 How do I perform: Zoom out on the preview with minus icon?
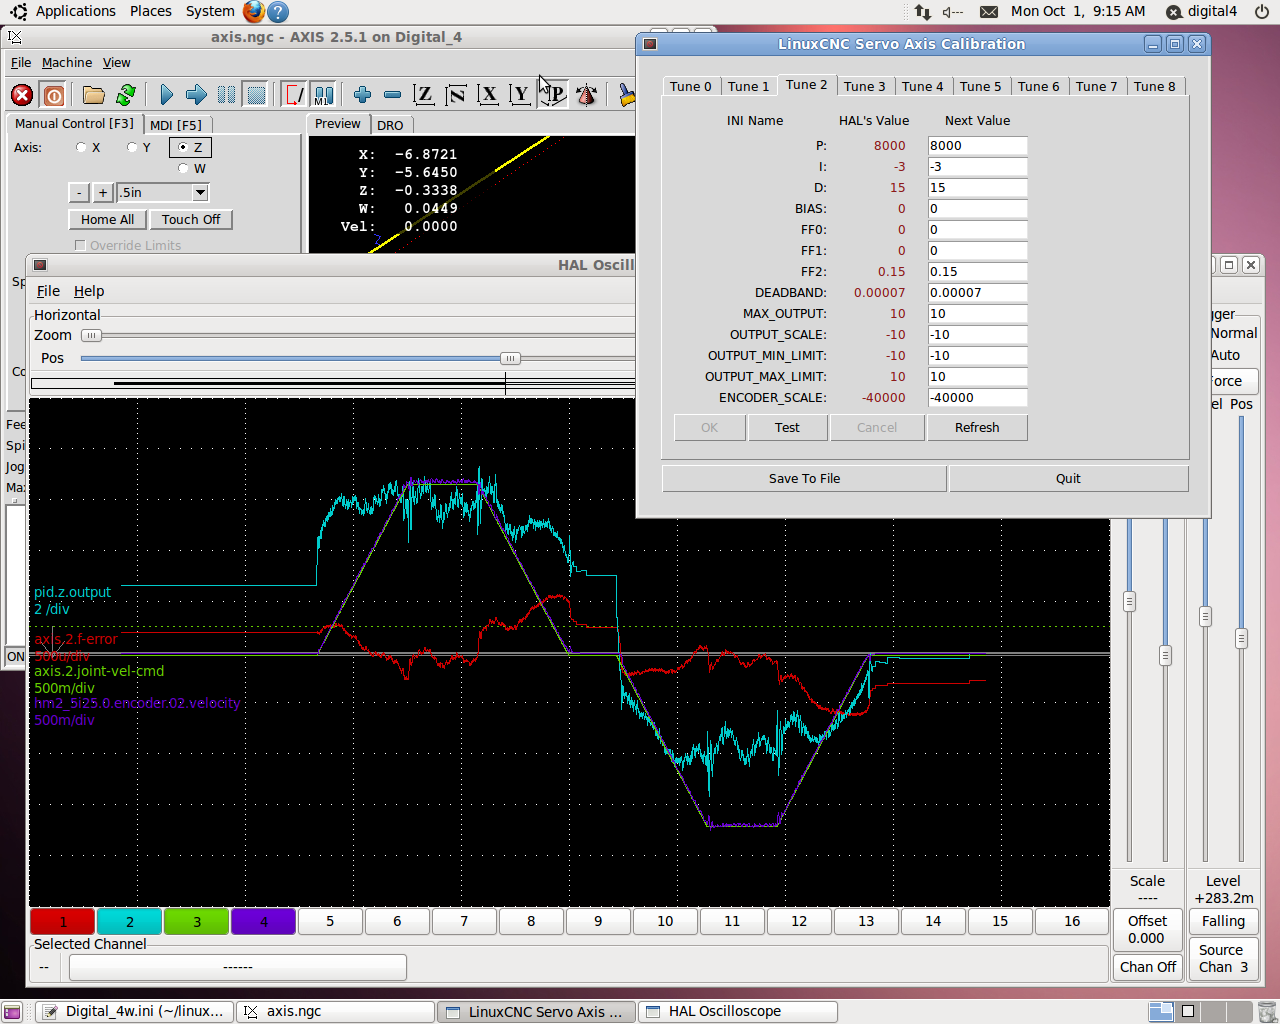[392, 95]
